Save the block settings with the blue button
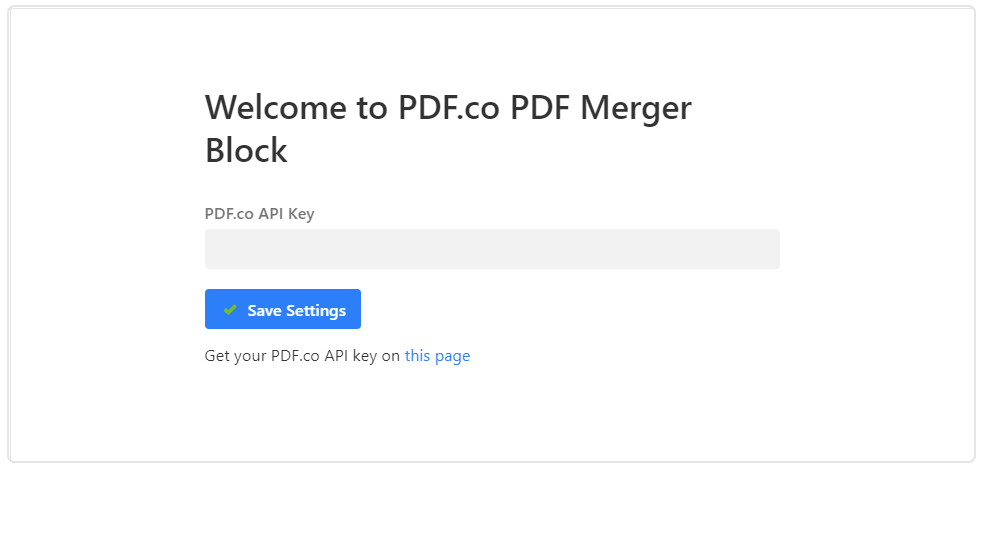 tap(283, 309)
